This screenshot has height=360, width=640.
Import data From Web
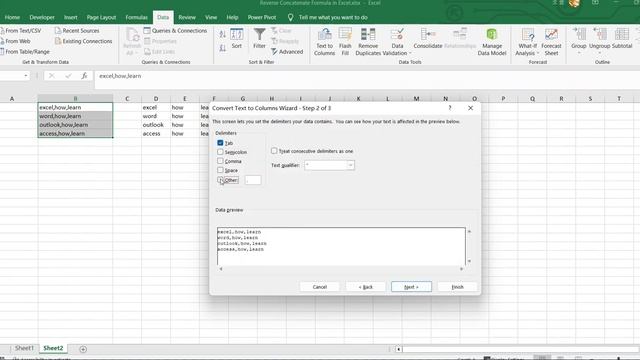pos(15,41)
